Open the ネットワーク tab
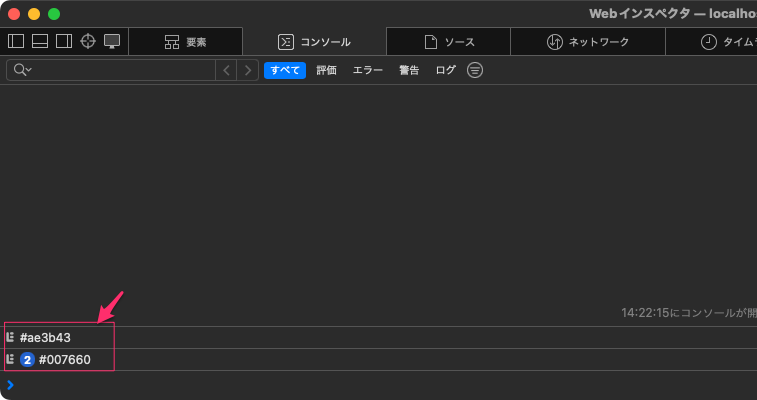 pos(588,42)
